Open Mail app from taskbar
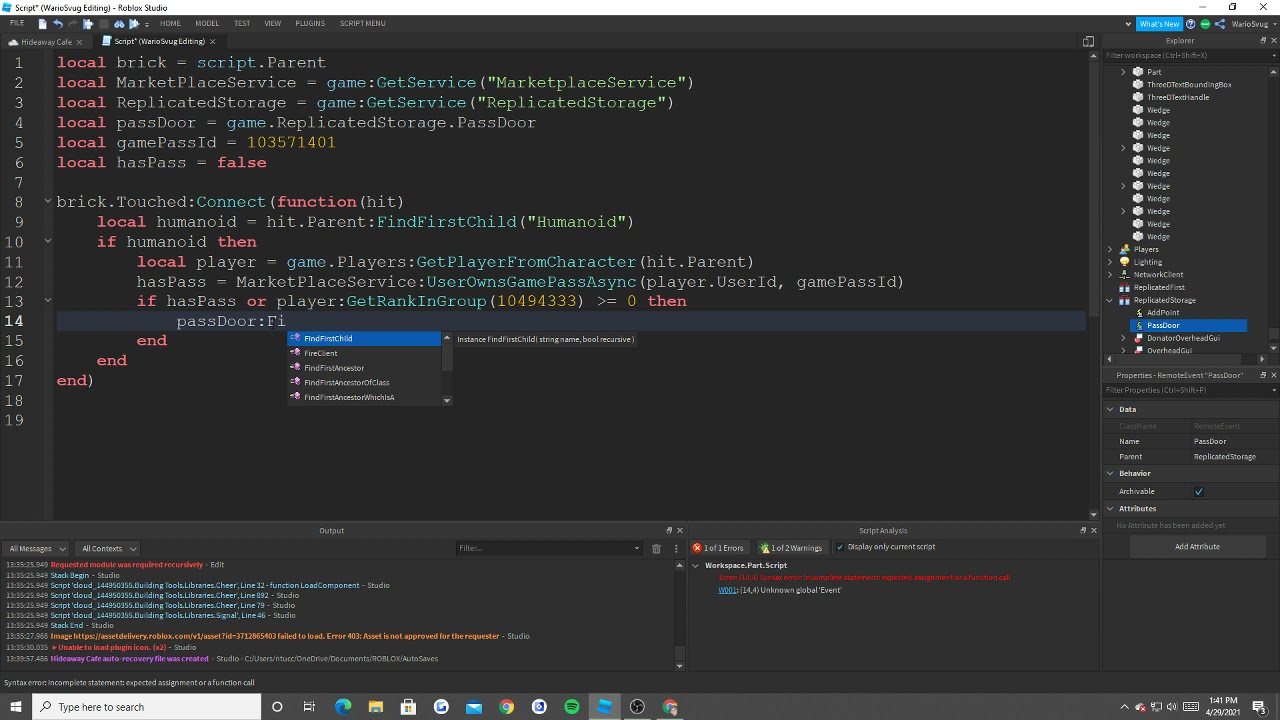Image resolution: width=1280 pixels, height=720 pixels. (474, 707)
